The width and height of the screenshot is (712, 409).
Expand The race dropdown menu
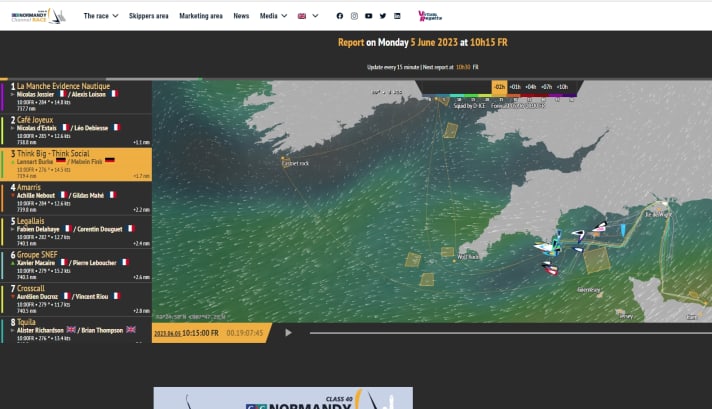click(101, 16)
